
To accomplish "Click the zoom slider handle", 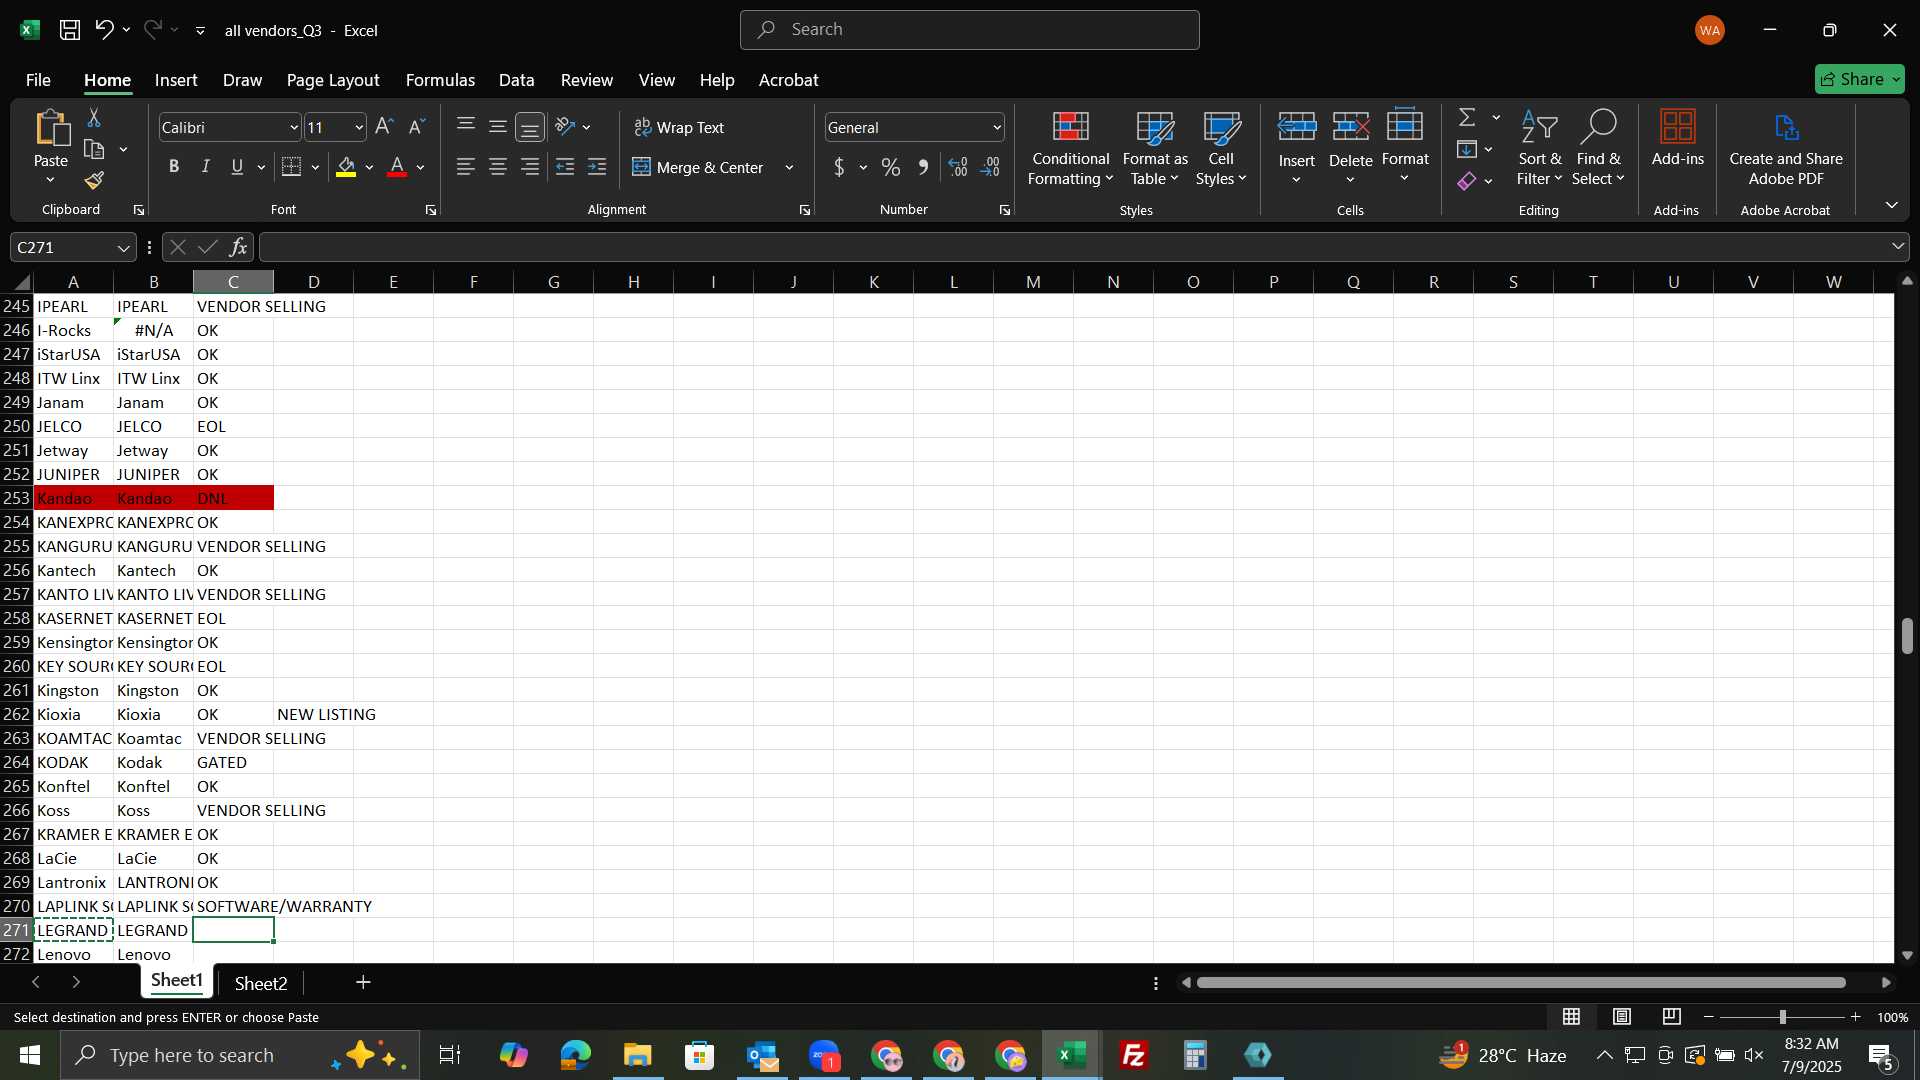I will pyautogui.click(x=1782, y=1017).
